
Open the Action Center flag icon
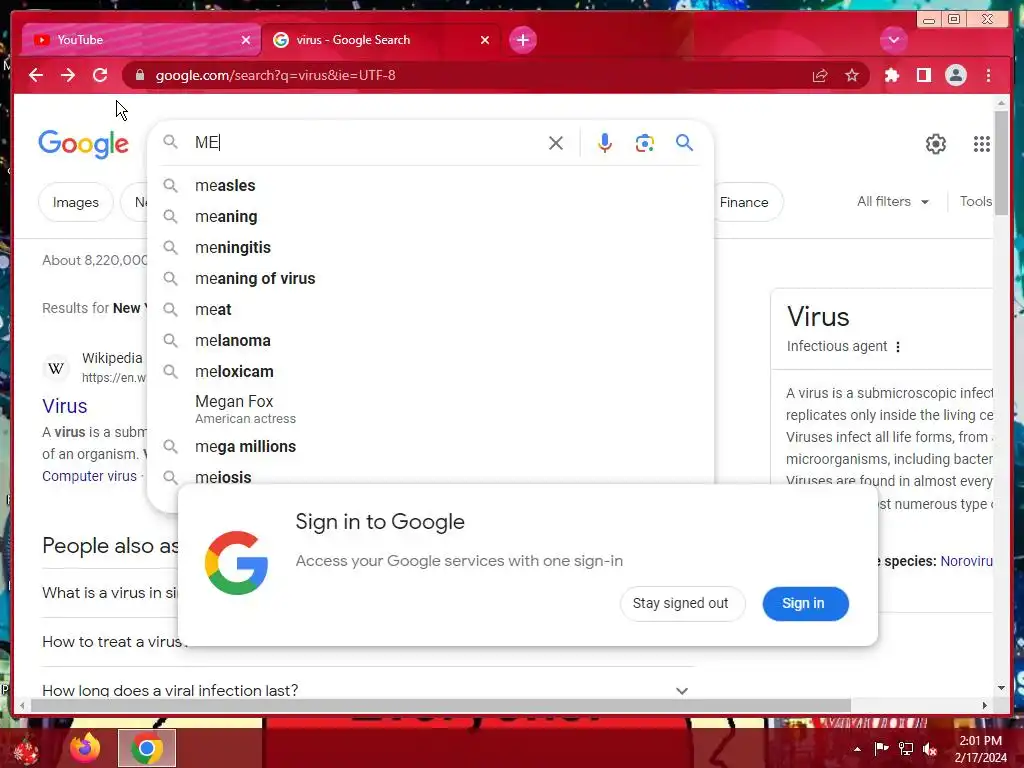click(881, 749)
